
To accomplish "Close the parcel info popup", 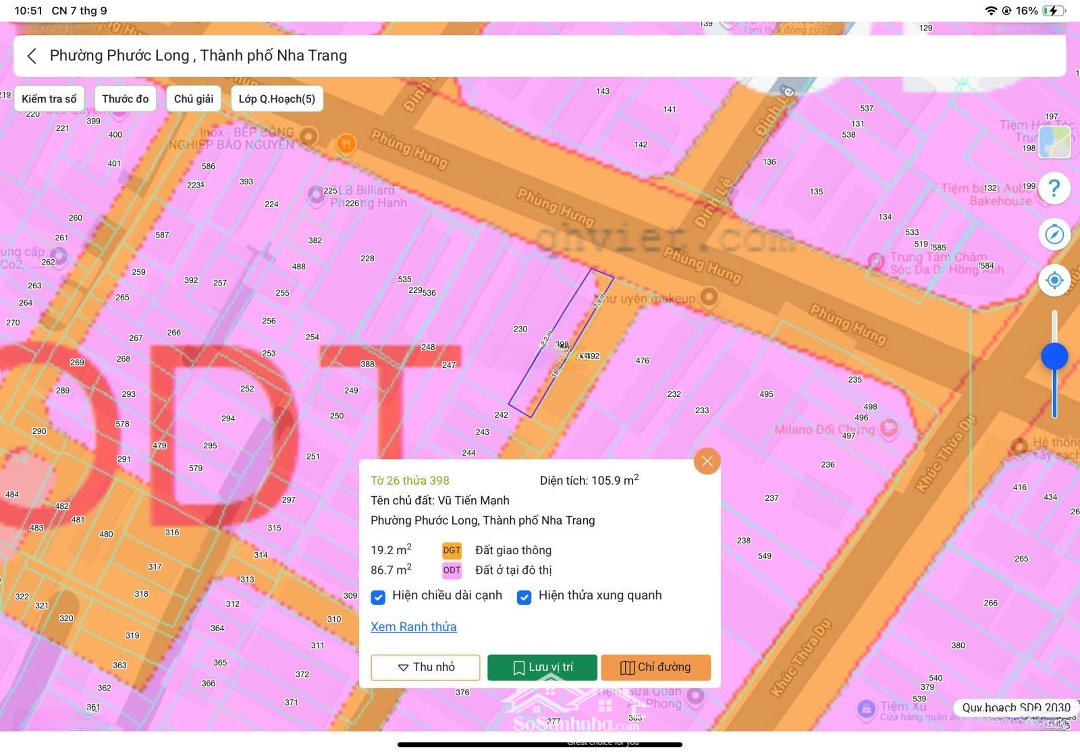I will pyautogui.click(x=707, y=461).
